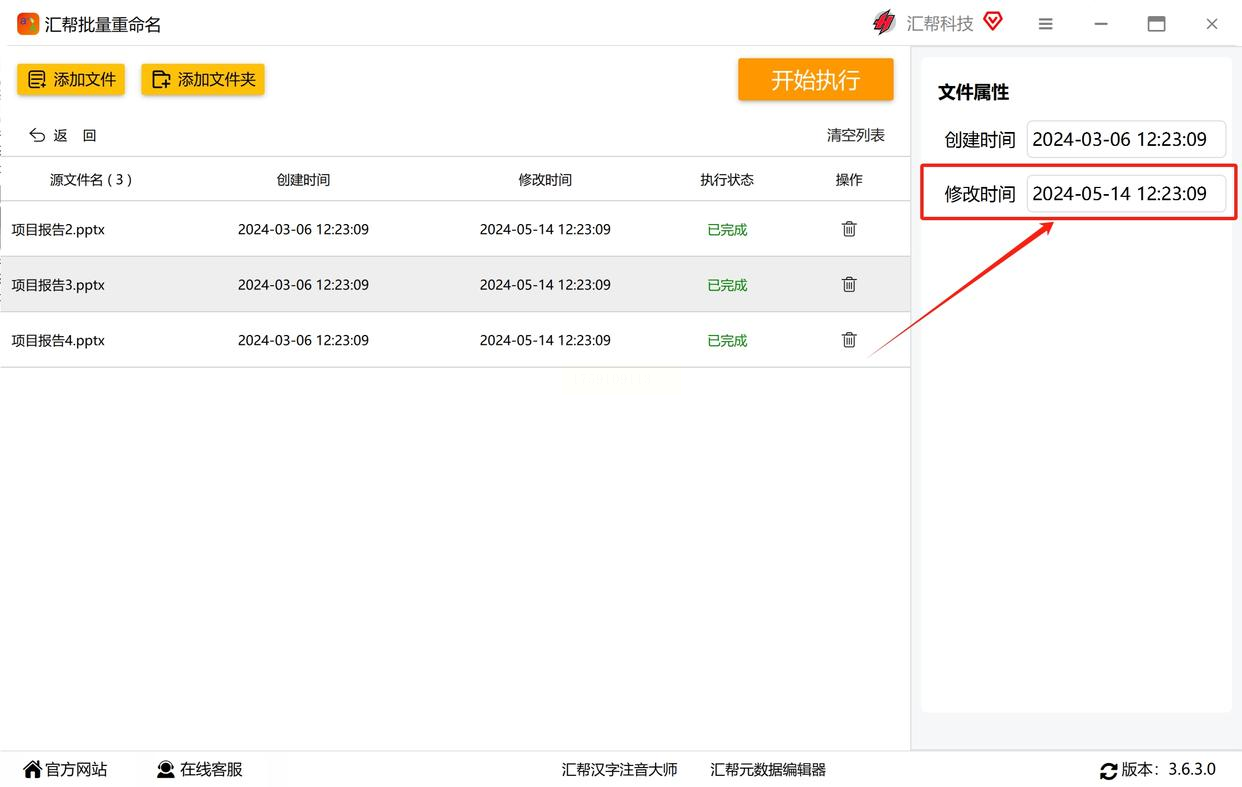This screenshot has width=1242, height=787.
Task: Remove 项目报告4.pptx using its trash icon
Action: pos(849,340)
